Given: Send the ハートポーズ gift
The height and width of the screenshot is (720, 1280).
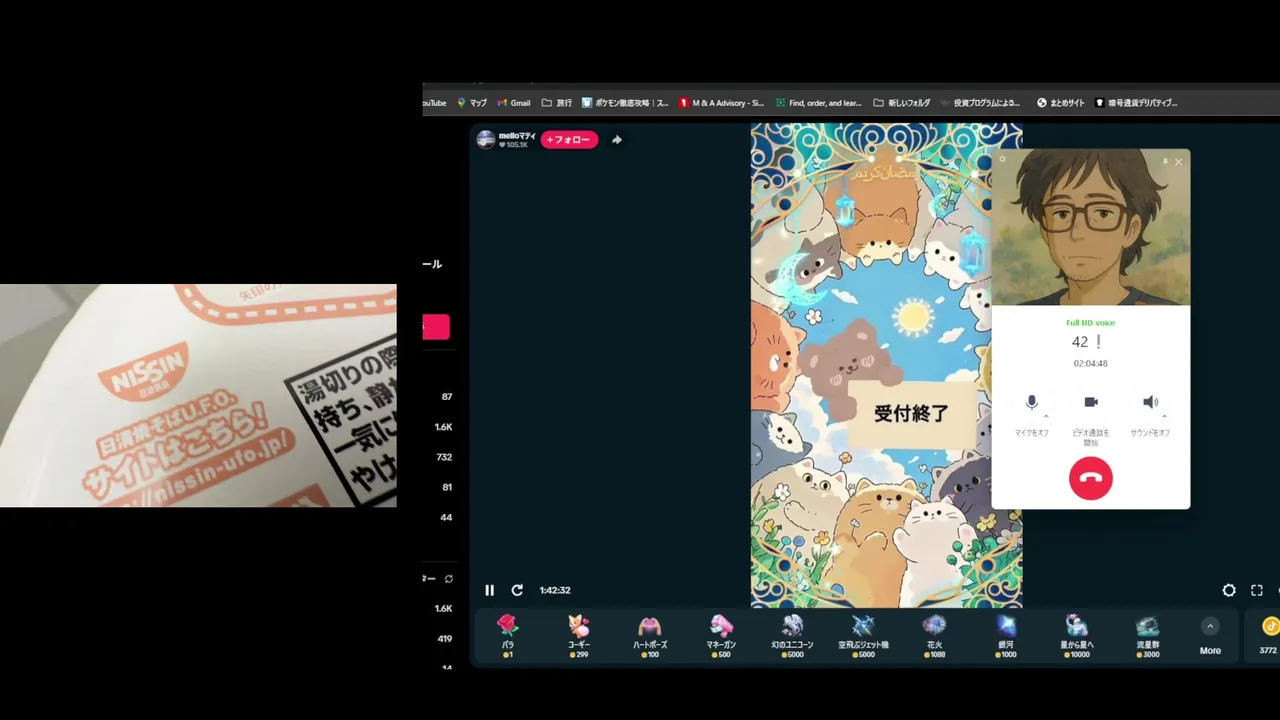Looking at the screenshot, I should (650, 635).
